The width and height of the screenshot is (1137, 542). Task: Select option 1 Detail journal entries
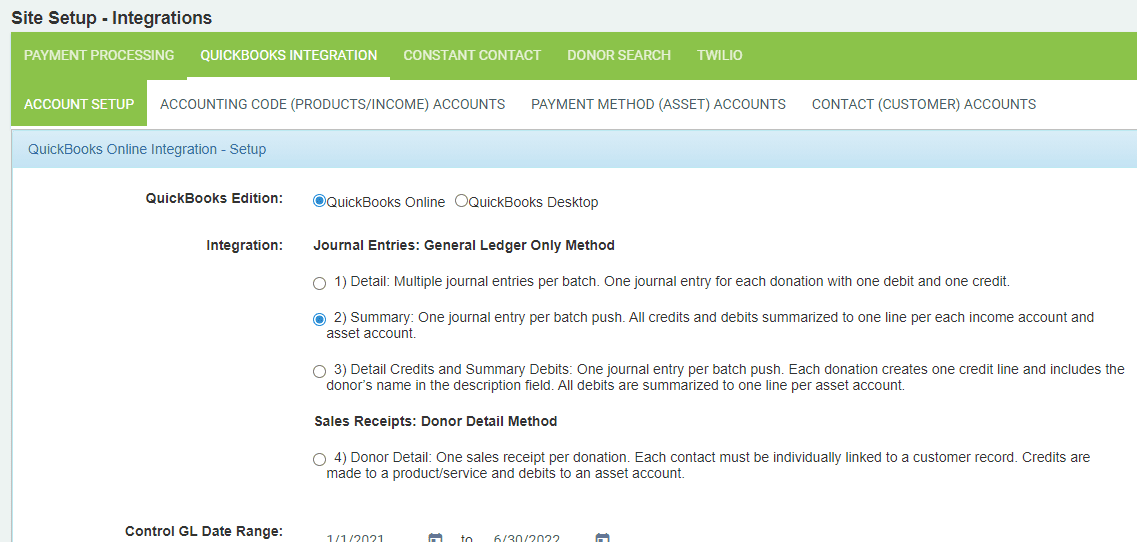(x=319, y=283)
